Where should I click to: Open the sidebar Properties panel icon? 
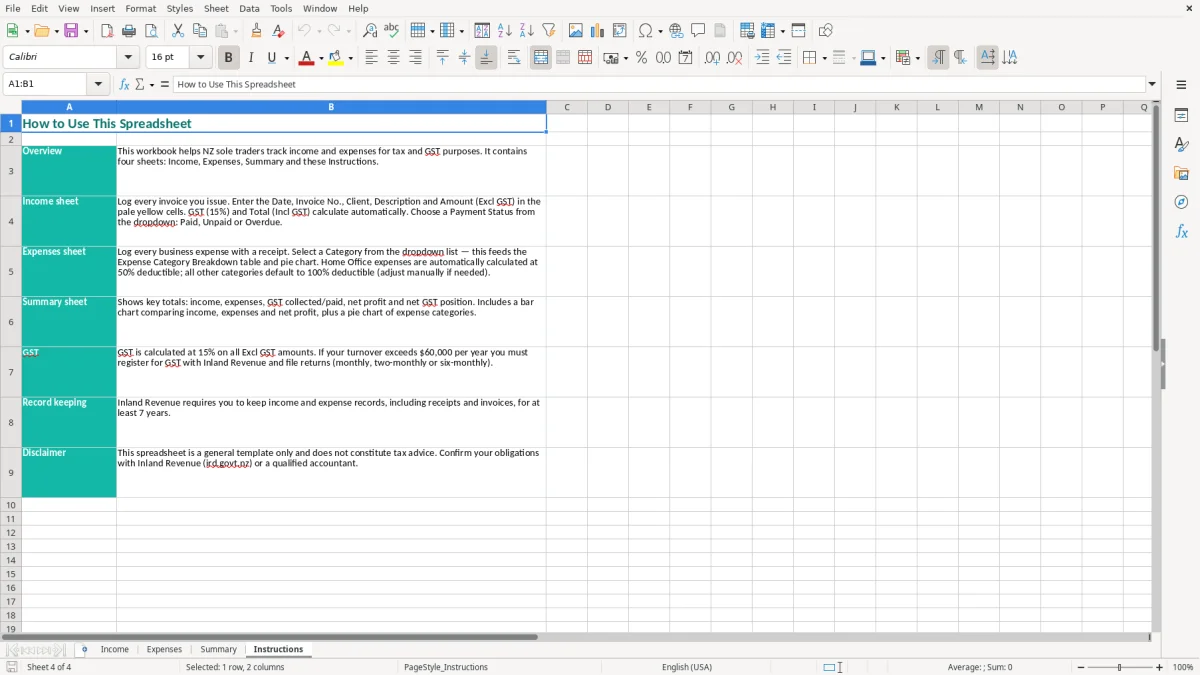pyautogui.click(x=1181, y=116)
